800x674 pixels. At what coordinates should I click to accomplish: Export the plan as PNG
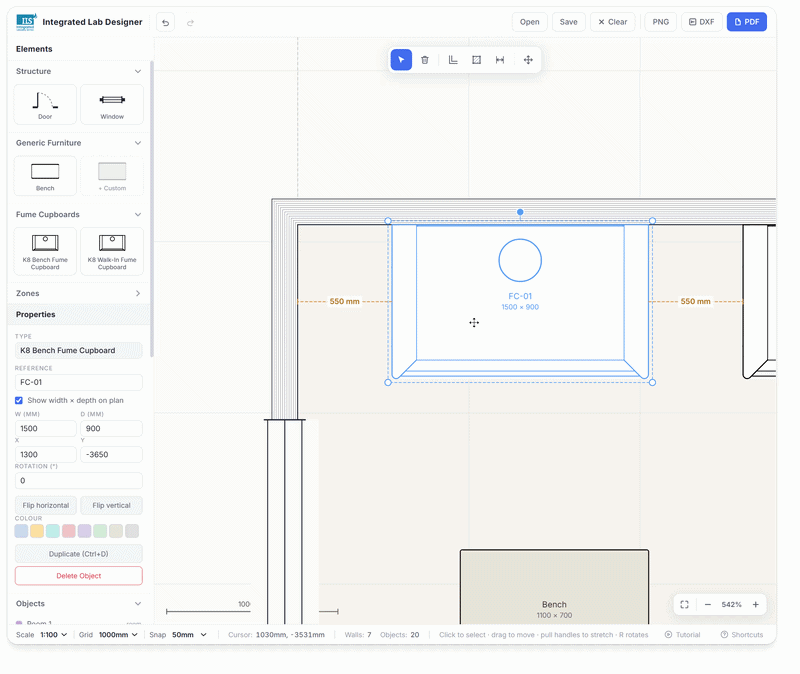[x=661, y=22]
